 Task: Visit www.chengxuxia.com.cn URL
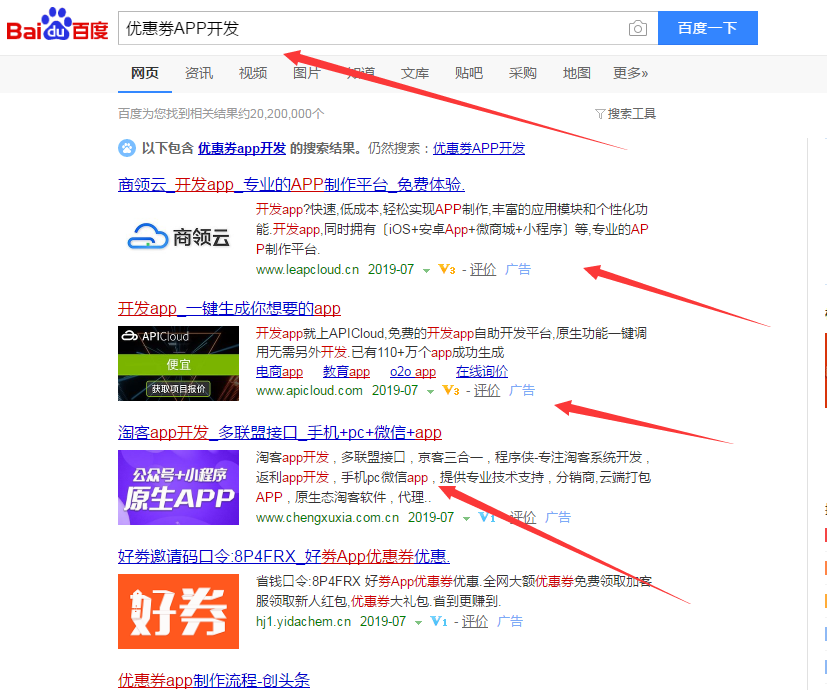(x=328, y=518)
